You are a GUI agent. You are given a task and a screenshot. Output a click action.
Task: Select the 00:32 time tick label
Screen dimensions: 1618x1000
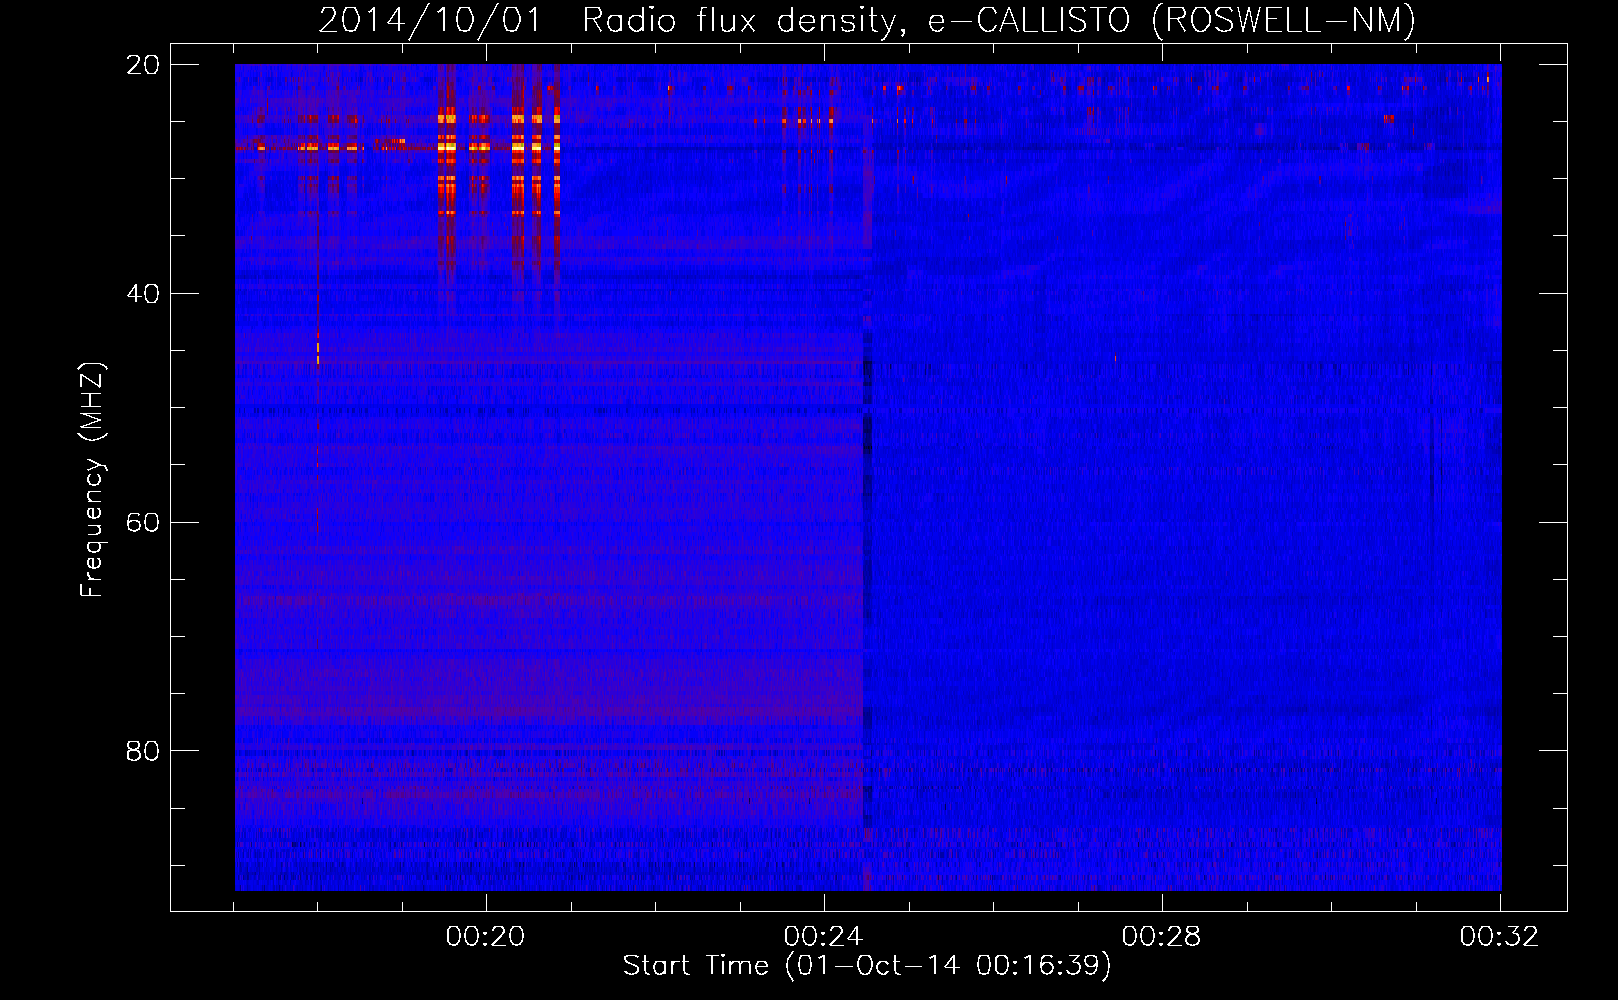[x=1499, y=937]
